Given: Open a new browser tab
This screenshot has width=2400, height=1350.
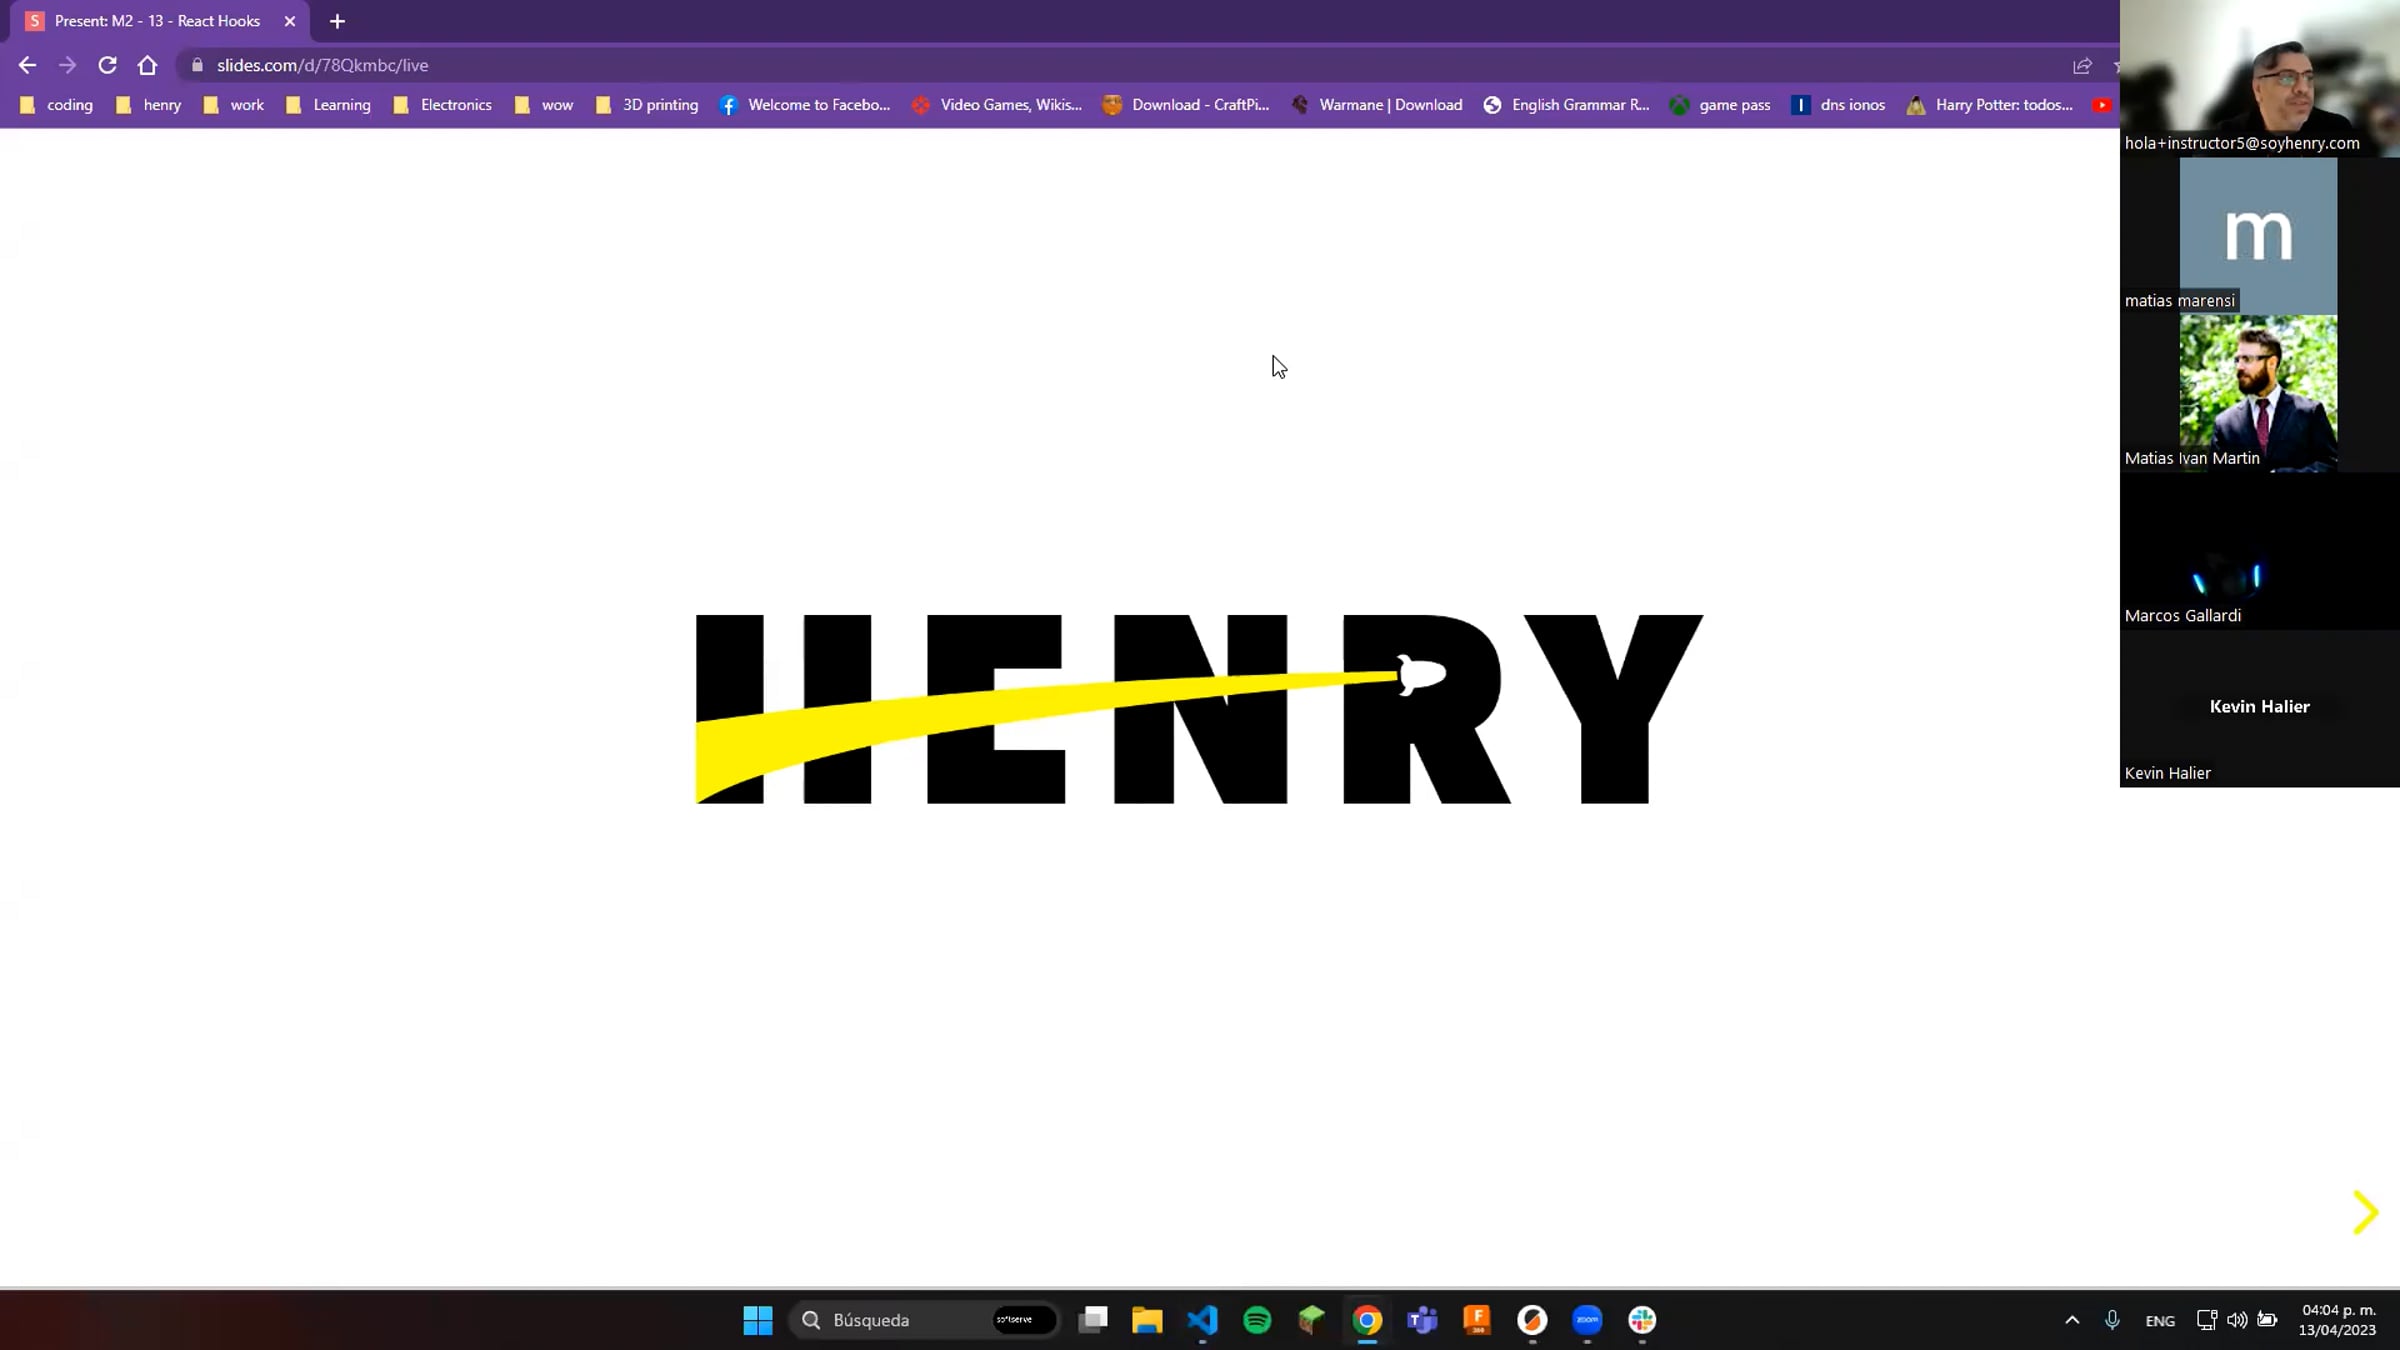Looking at the screenshot, I should coord(337,21).
